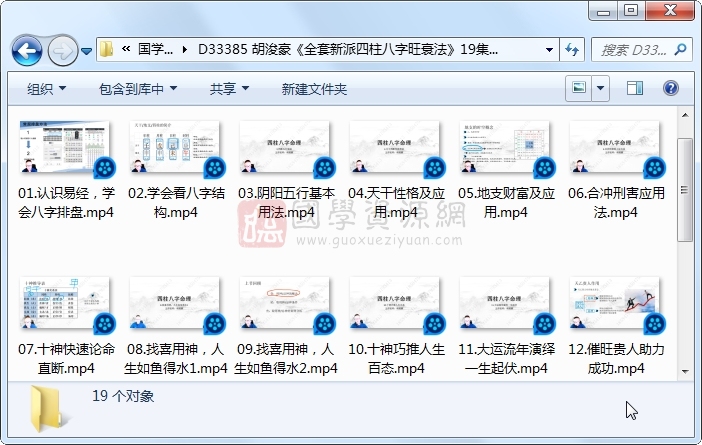The width and height of the screenshot is (702, 445).
Task: Click the scrollbar down arrow
Action: point(685,371)
